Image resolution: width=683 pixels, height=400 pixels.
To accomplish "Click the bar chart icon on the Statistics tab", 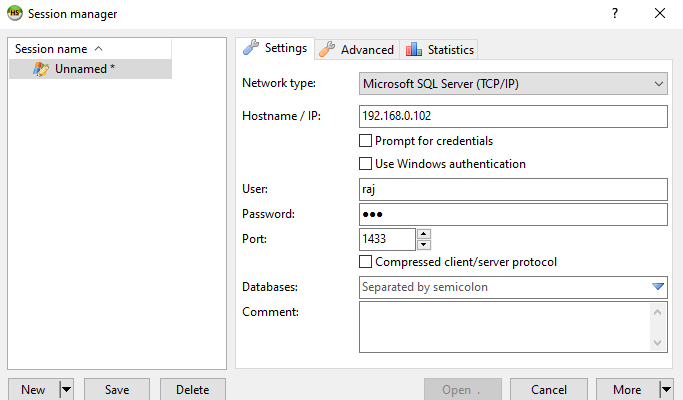I will click(x=414, y=49).
